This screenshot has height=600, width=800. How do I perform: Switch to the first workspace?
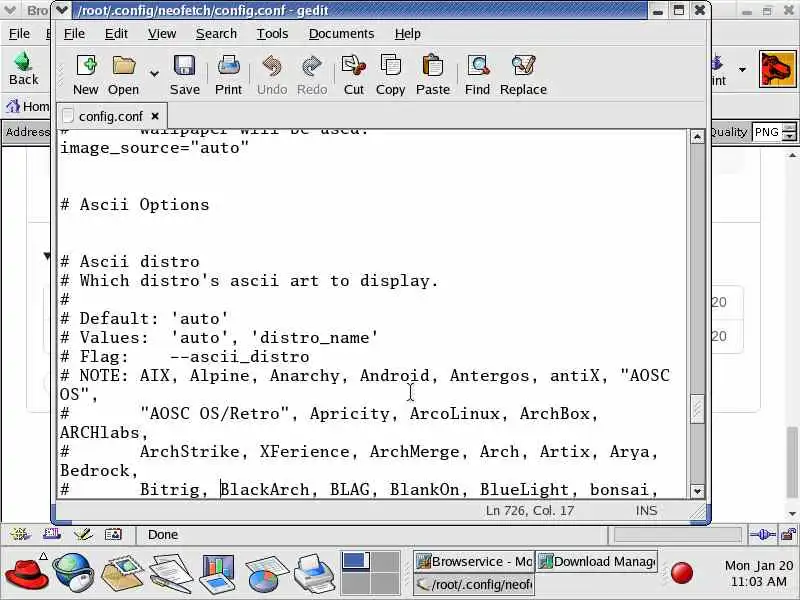(x=356, y=561)
